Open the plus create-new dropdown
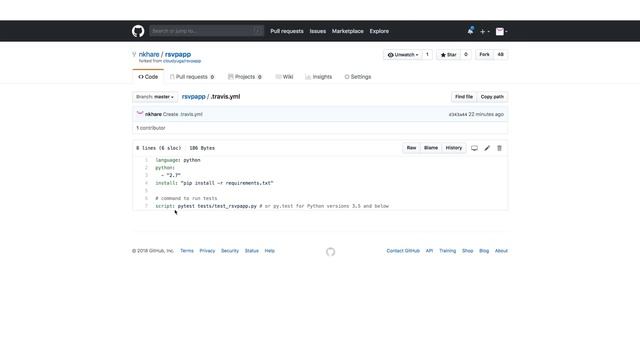This screenshot has width=640, height=360. (484, 31)
